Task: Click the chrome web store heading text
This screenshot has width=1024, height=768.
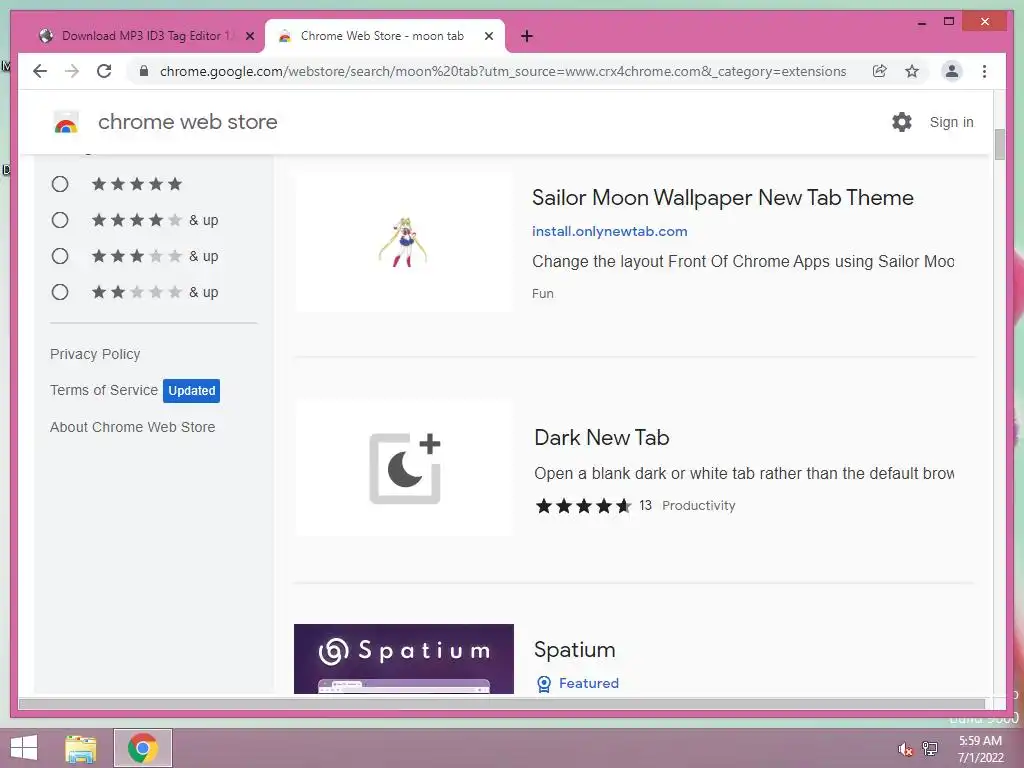Action: (187, 122)
